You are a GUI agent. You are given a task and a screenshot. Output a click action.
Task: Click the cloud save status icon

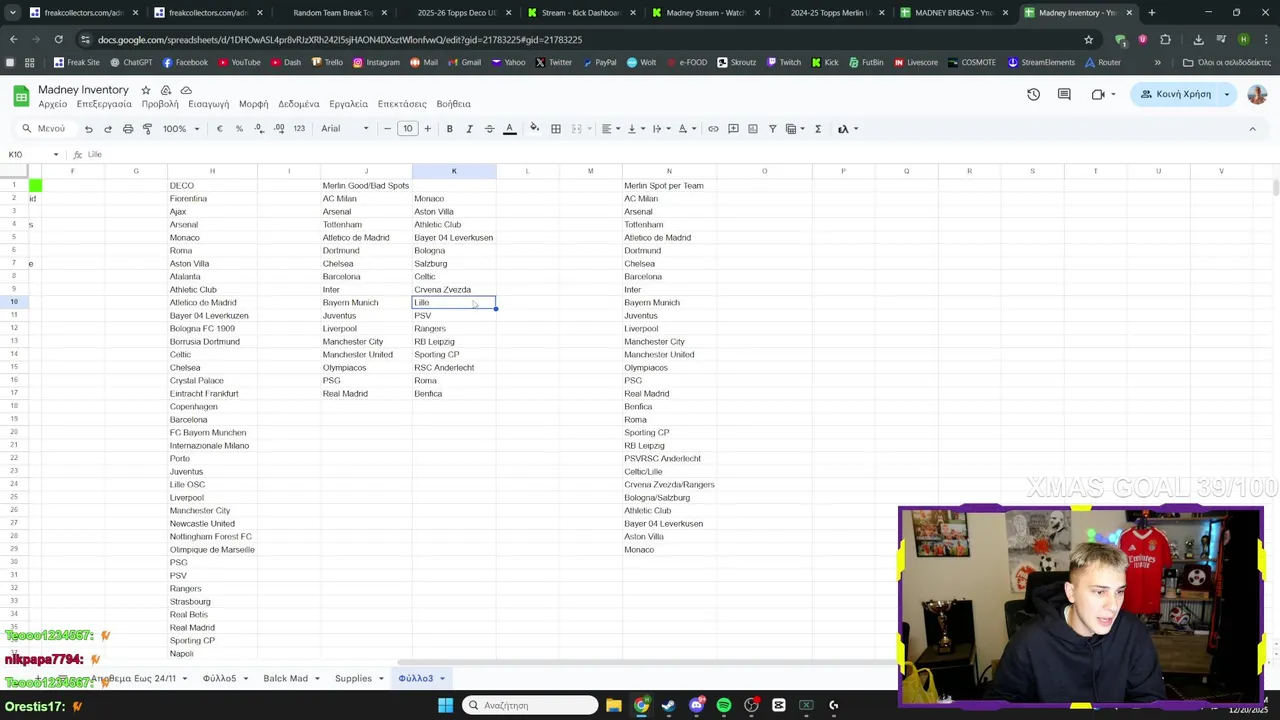[x=186, y=90]
